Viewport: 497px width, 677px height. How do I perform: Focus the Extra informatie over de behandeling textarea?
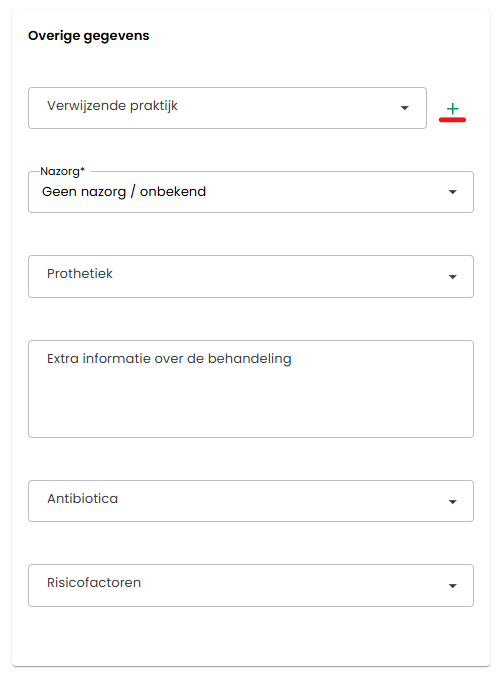251,389
